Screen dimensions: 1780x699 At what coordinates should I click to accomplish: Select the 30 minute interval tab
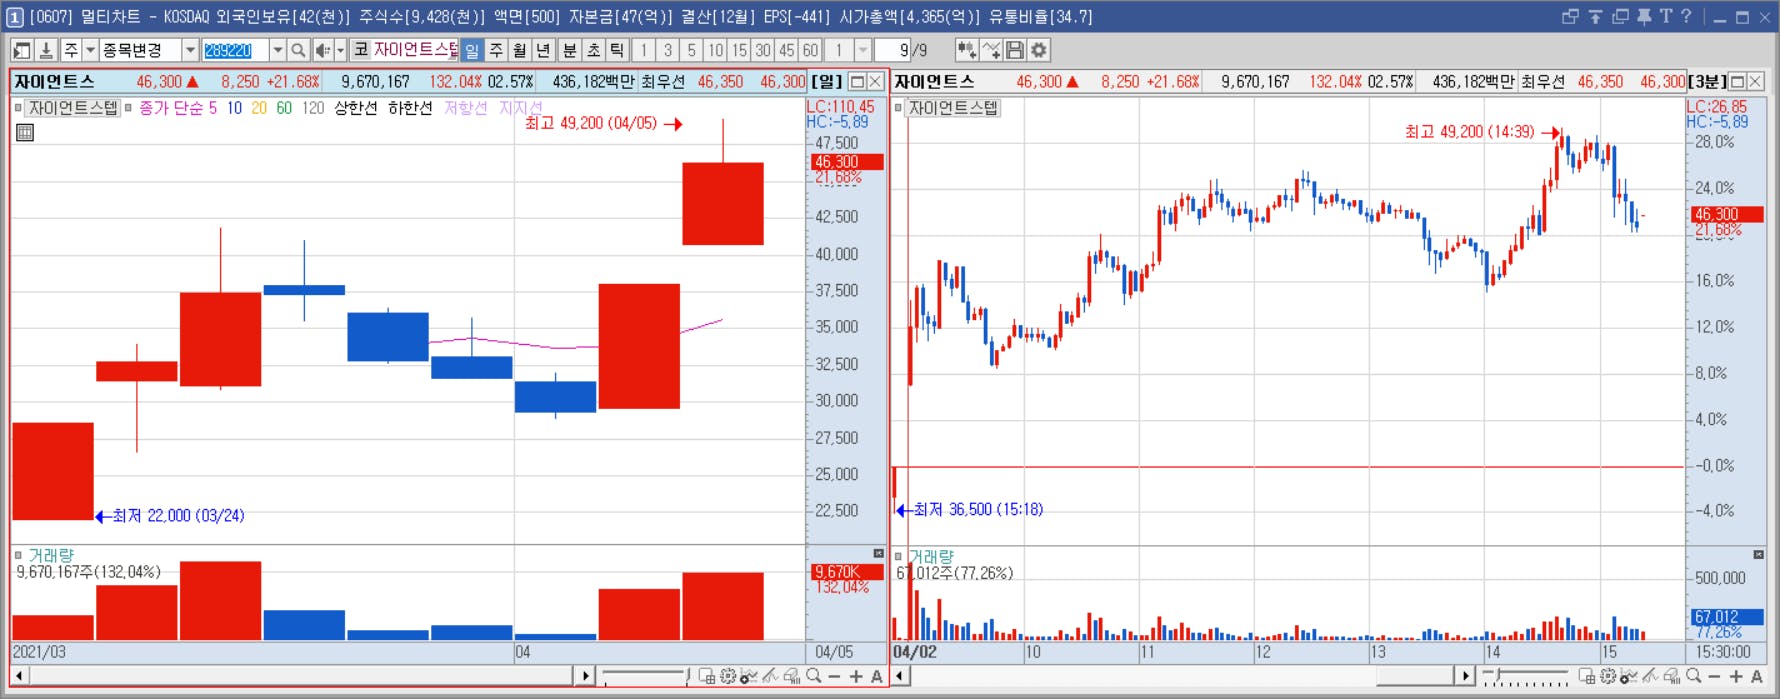pyautogui.click(x=763, y=50)
